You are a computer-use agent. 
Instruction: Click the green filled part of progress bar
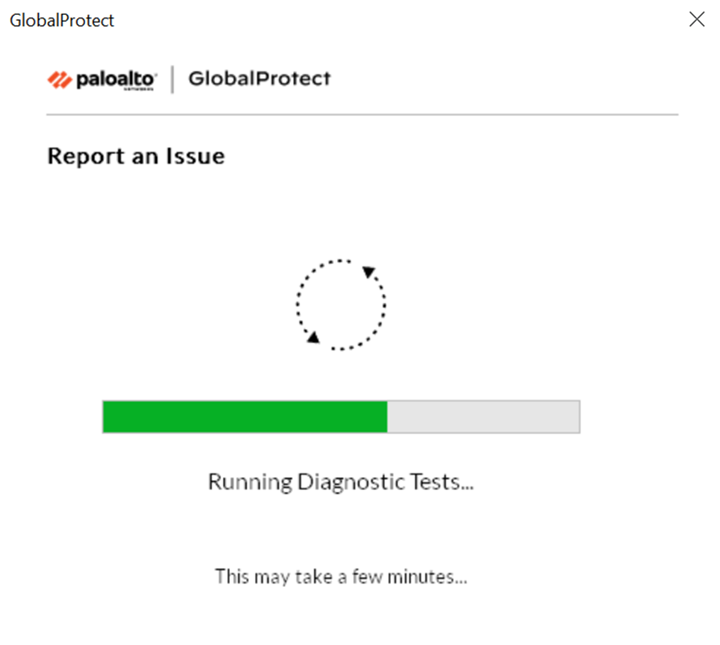[x=244, y=417]
